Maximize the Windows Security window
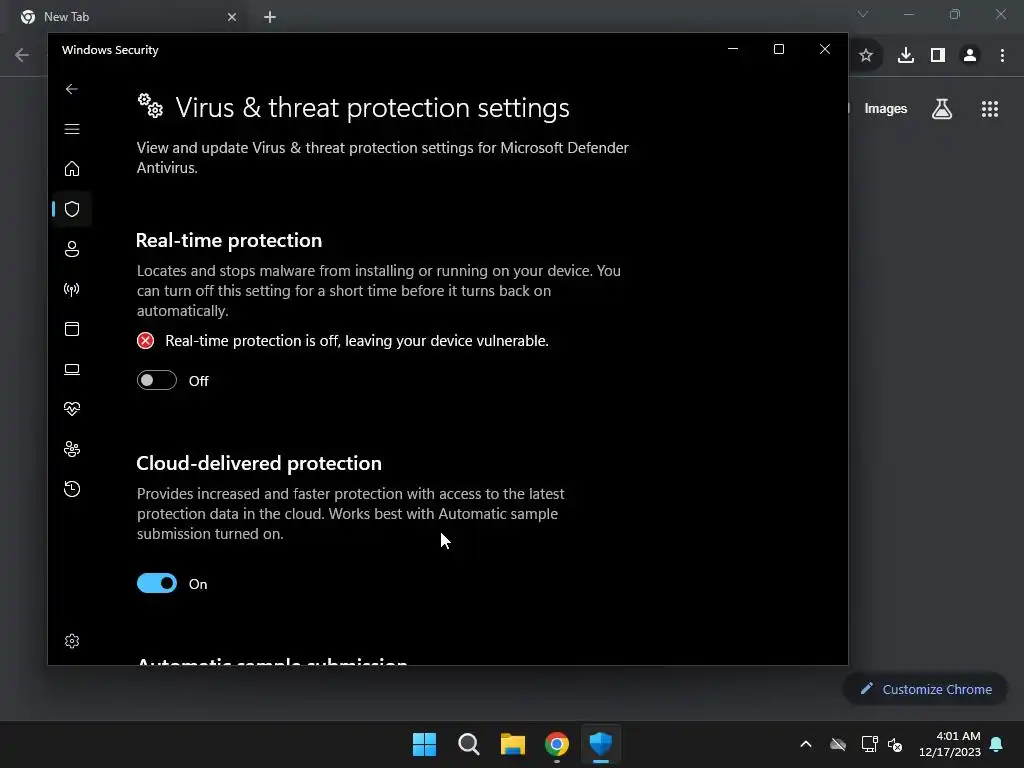The height and width of the screenshot is (768, 1024). [778, 49]
